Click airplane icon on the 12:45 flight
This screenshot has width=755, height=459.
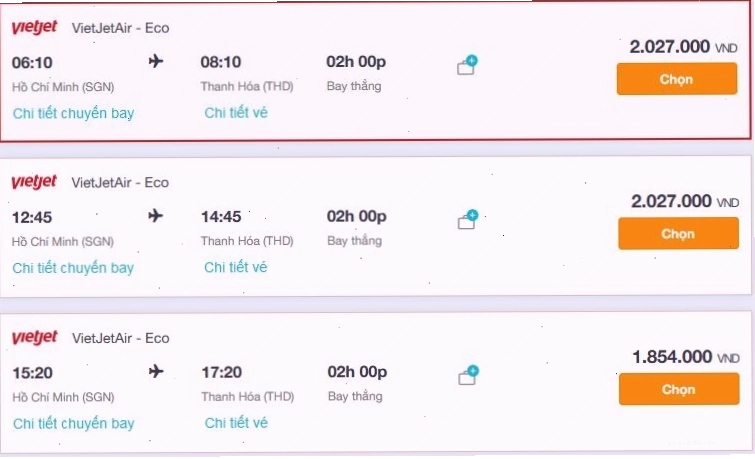click(x=155, y=215)
